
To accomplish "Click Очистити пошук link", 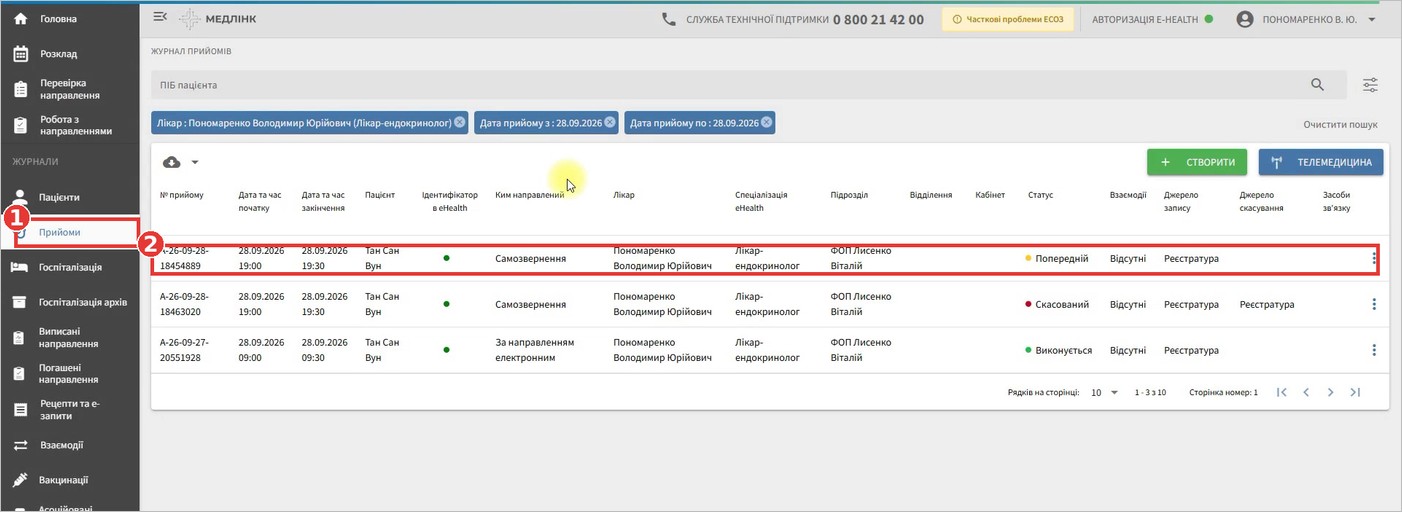I will coord(1340,125).
